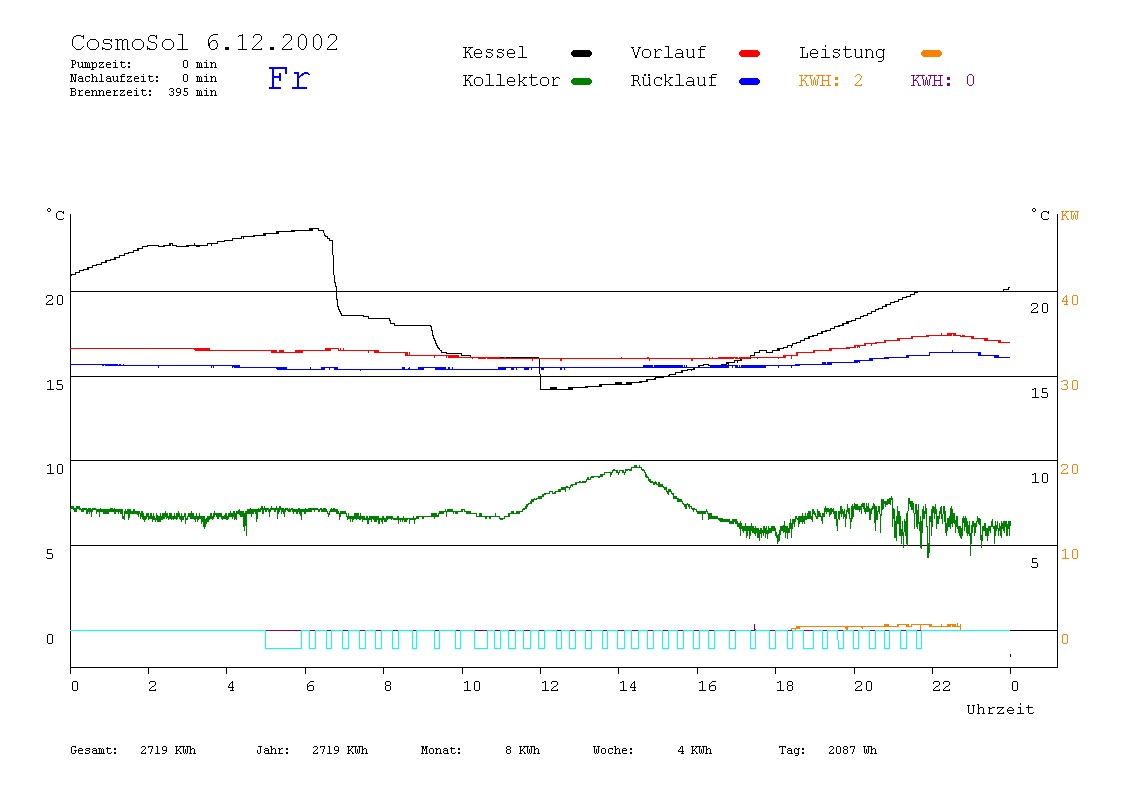1148x812 pixels.
Task: Select hour '8' on the time axis
Action: (388, 686)
